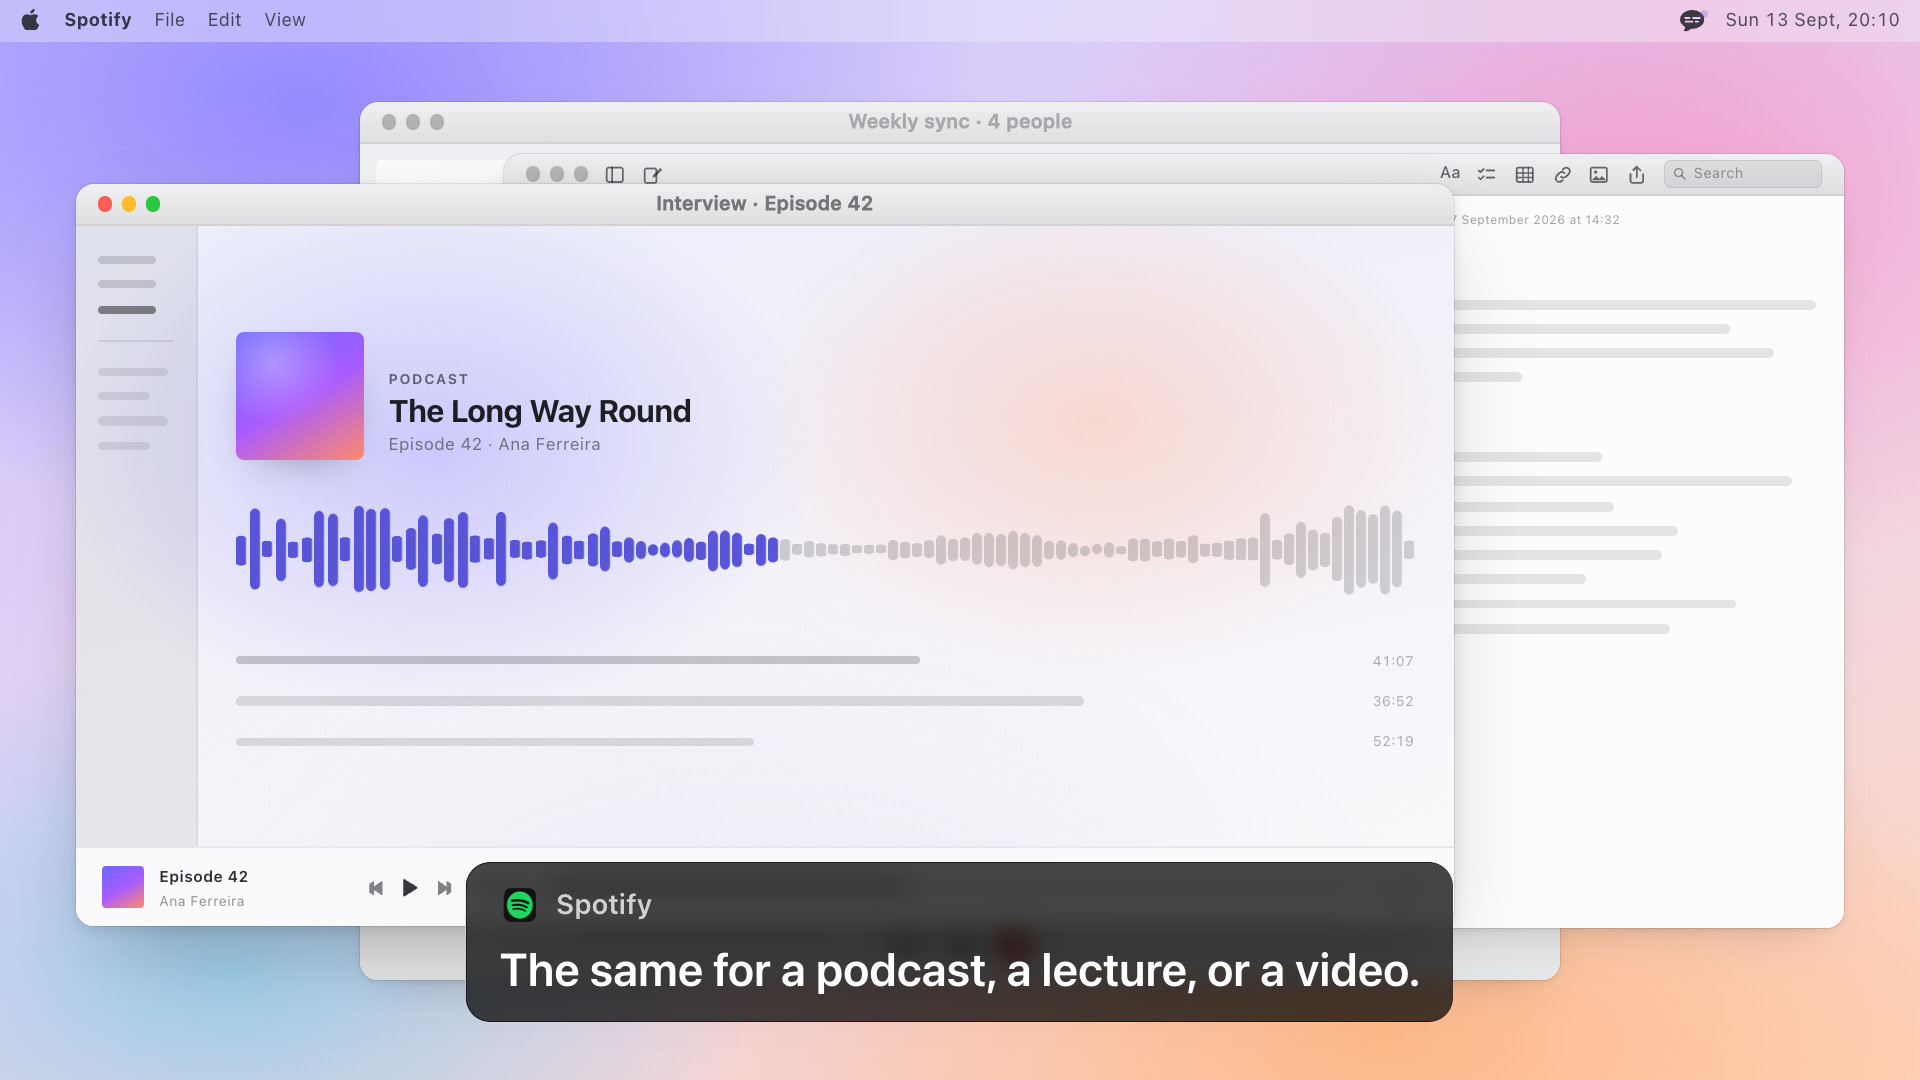Open the Aa text format options
Viewport: 1920px width, 1080px height.
coord(1450,173)
